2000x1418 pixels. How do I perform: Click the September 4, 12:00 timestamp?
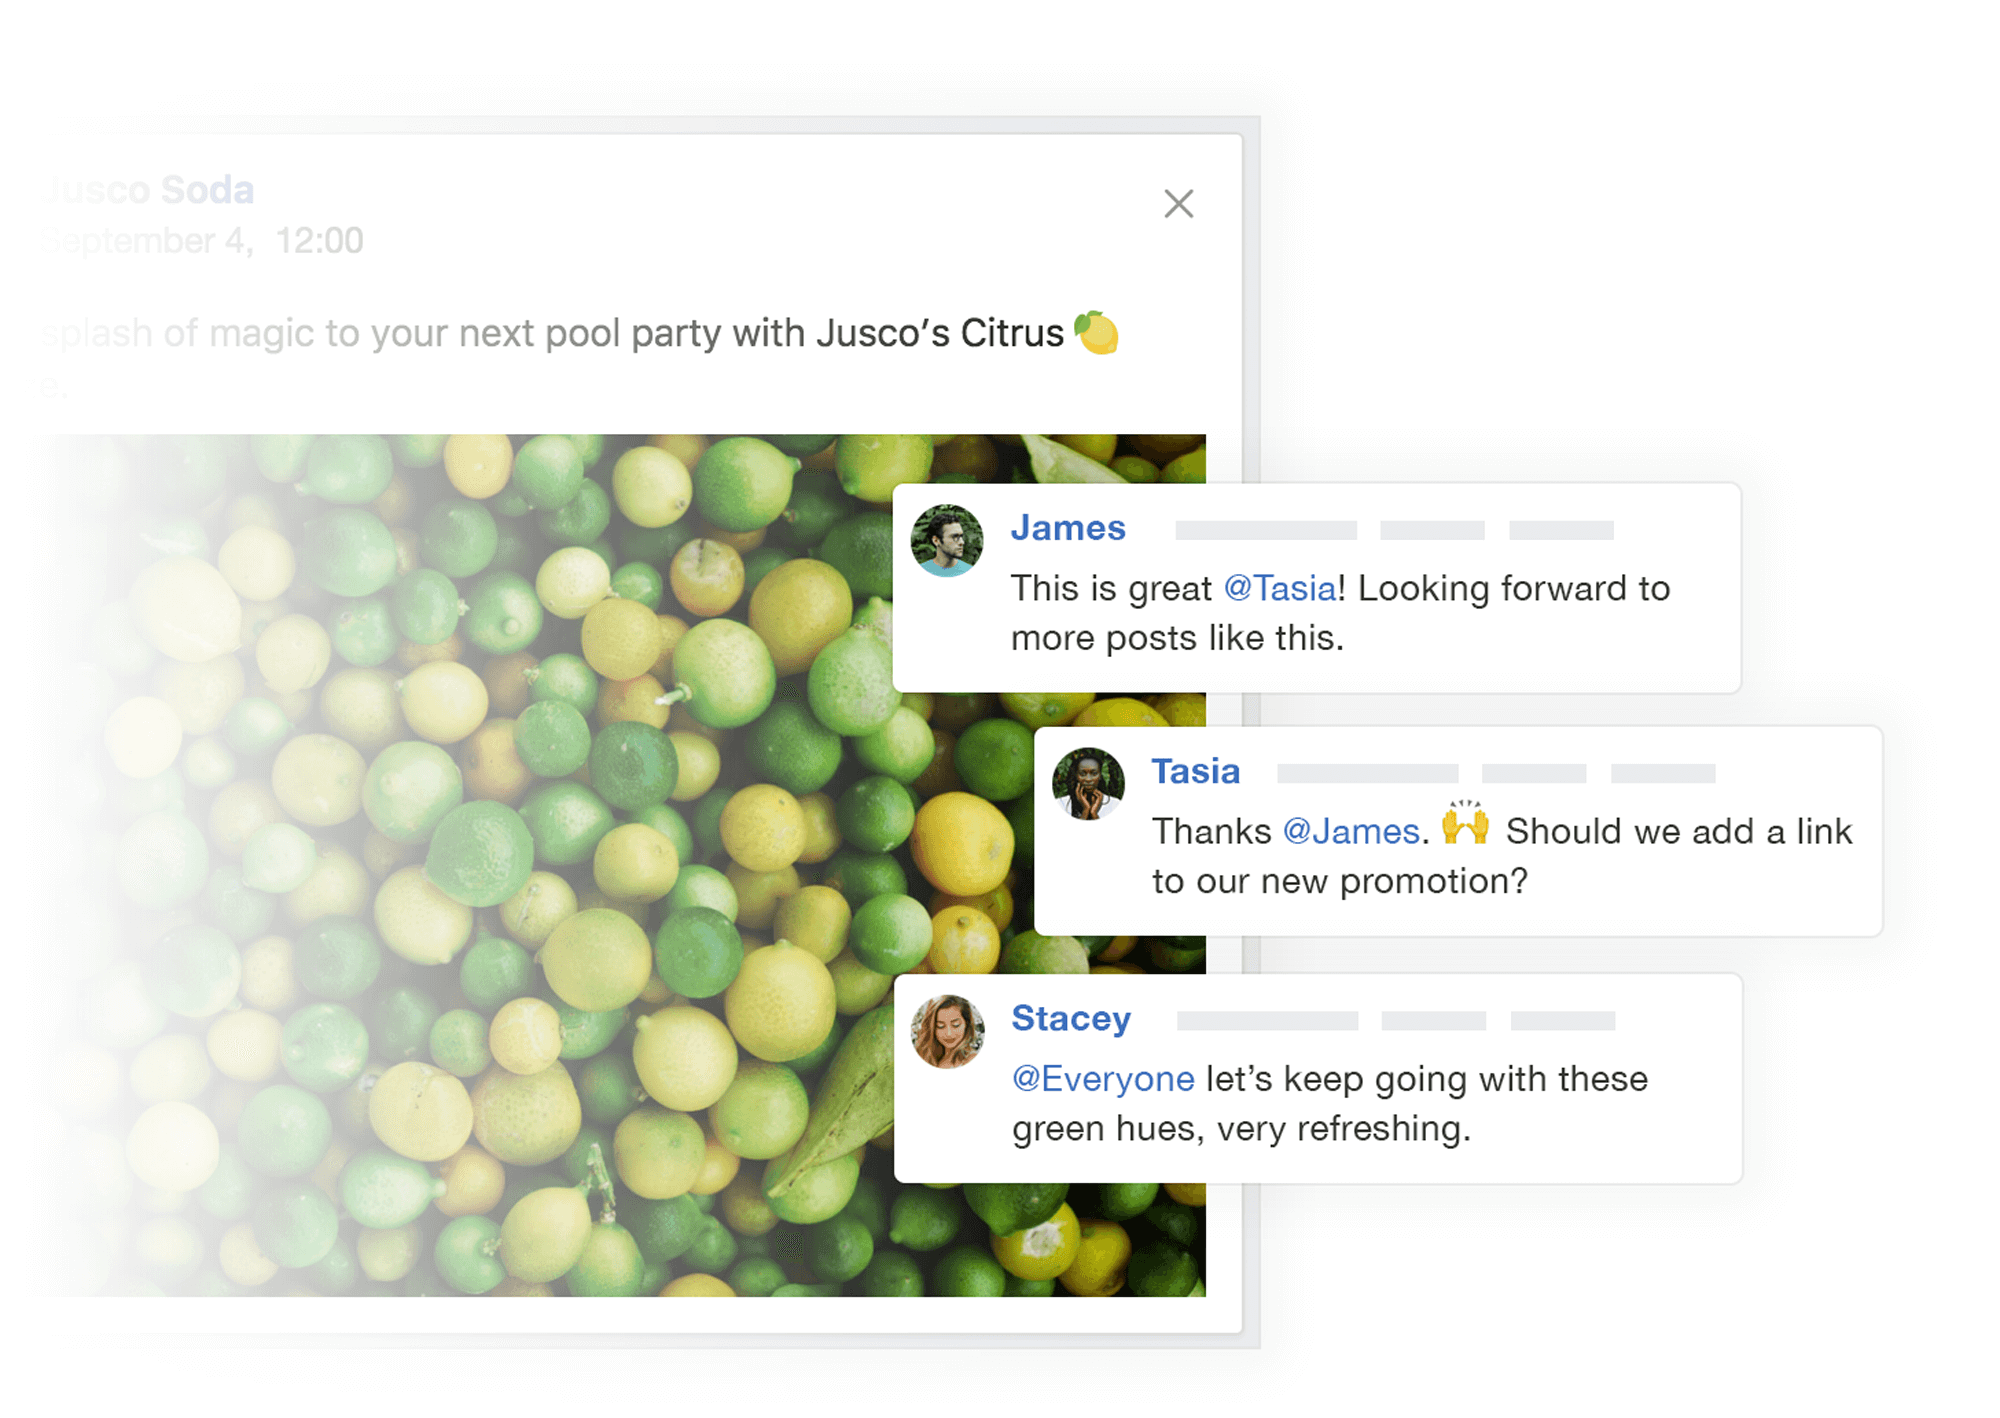click(202, 241)
